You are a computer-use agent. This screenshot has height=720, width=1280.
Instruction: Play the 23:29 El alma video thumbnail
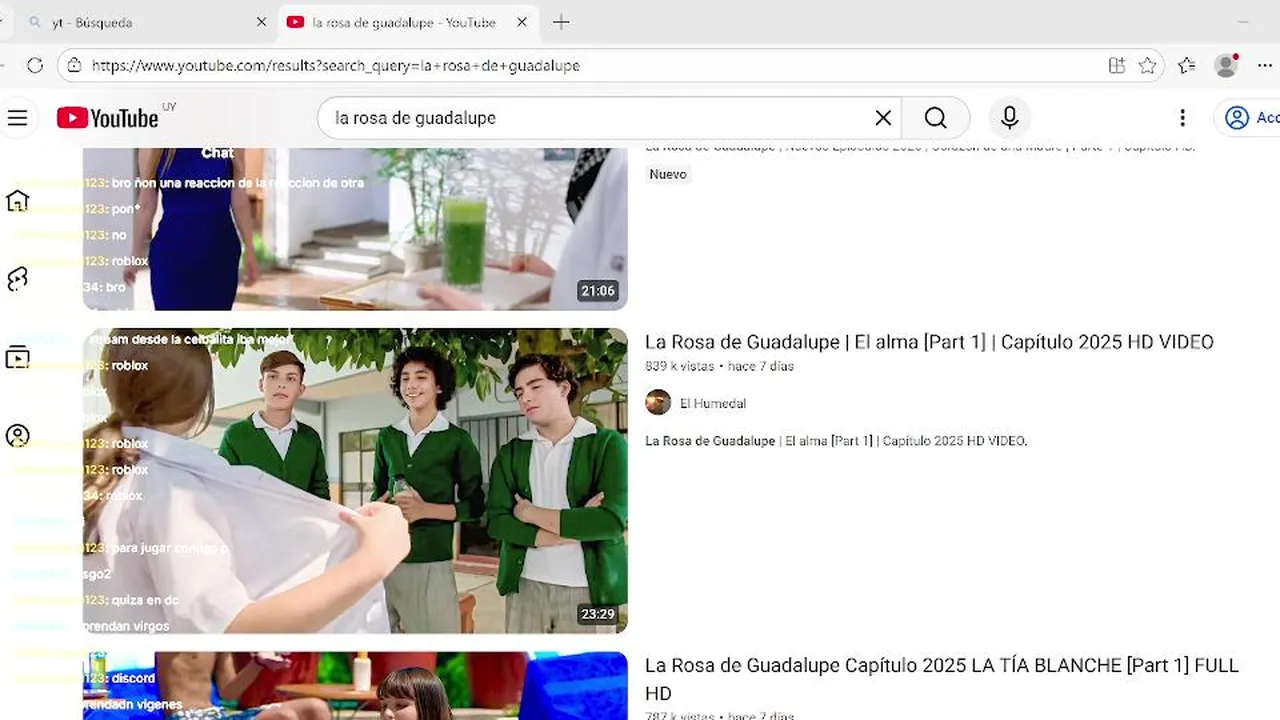tap(355, 481)
